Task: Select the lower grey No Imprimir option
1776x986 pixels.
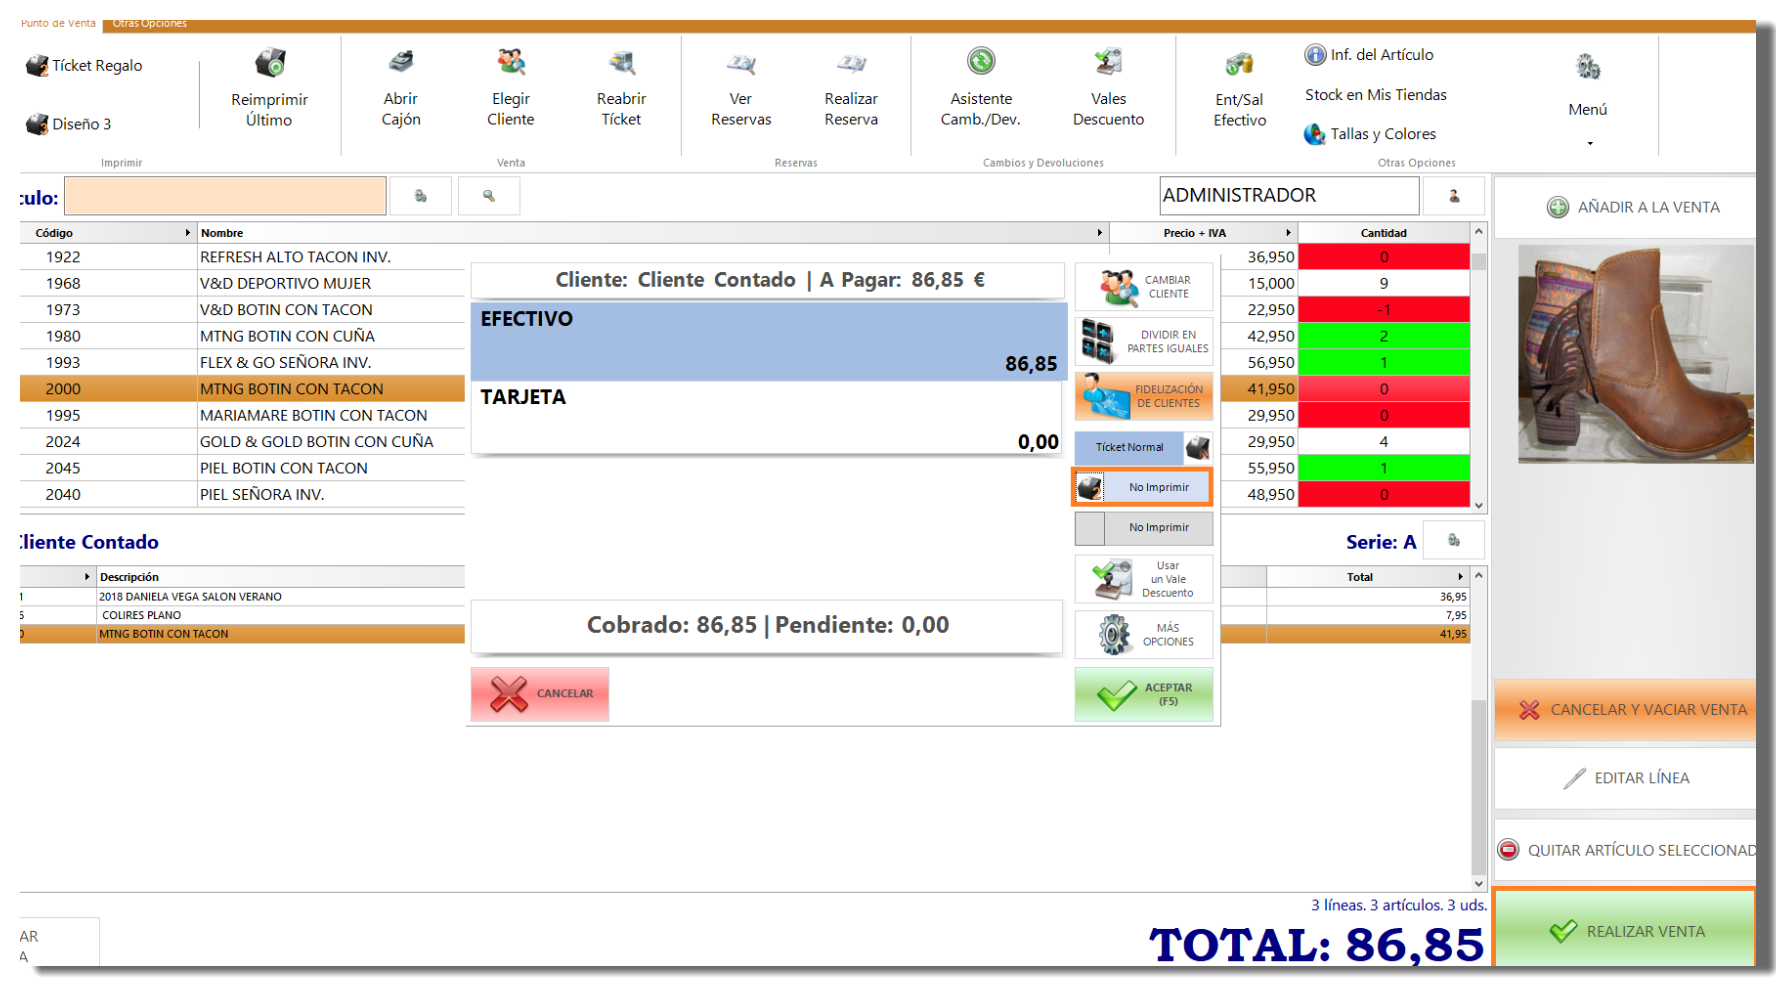Action: pos(1144,527)
